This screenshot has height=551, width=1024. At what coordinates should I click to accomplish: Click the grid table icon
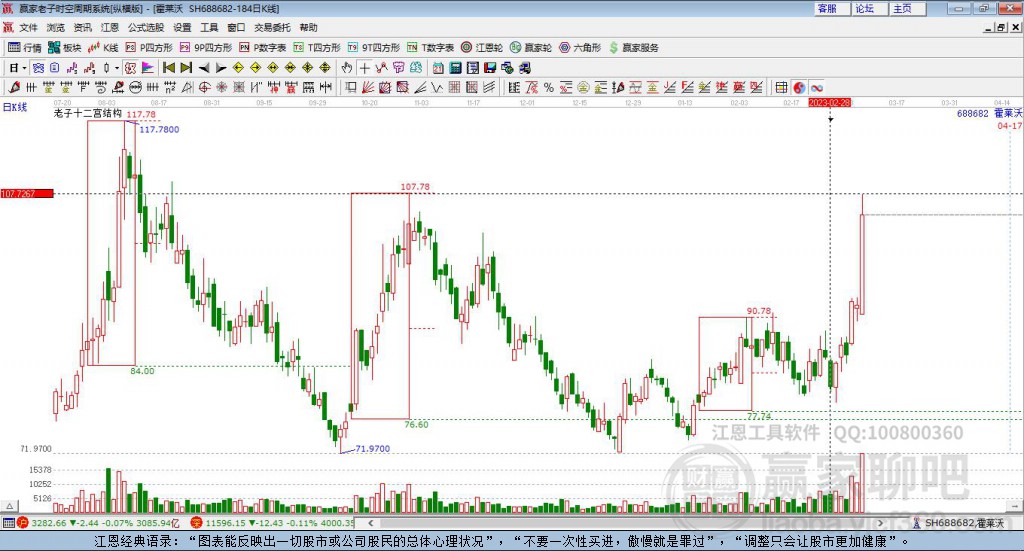tap(781, 87)
